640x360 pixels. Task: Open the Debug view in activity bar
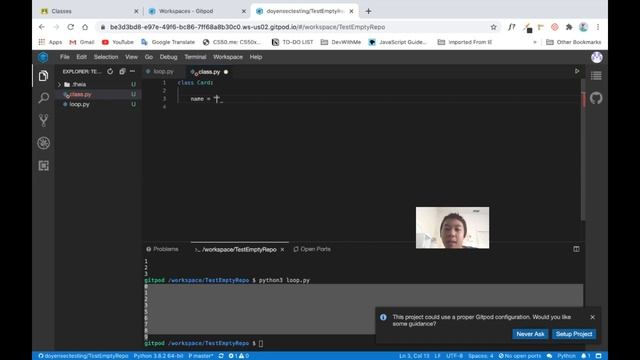(x=43, y=143)
